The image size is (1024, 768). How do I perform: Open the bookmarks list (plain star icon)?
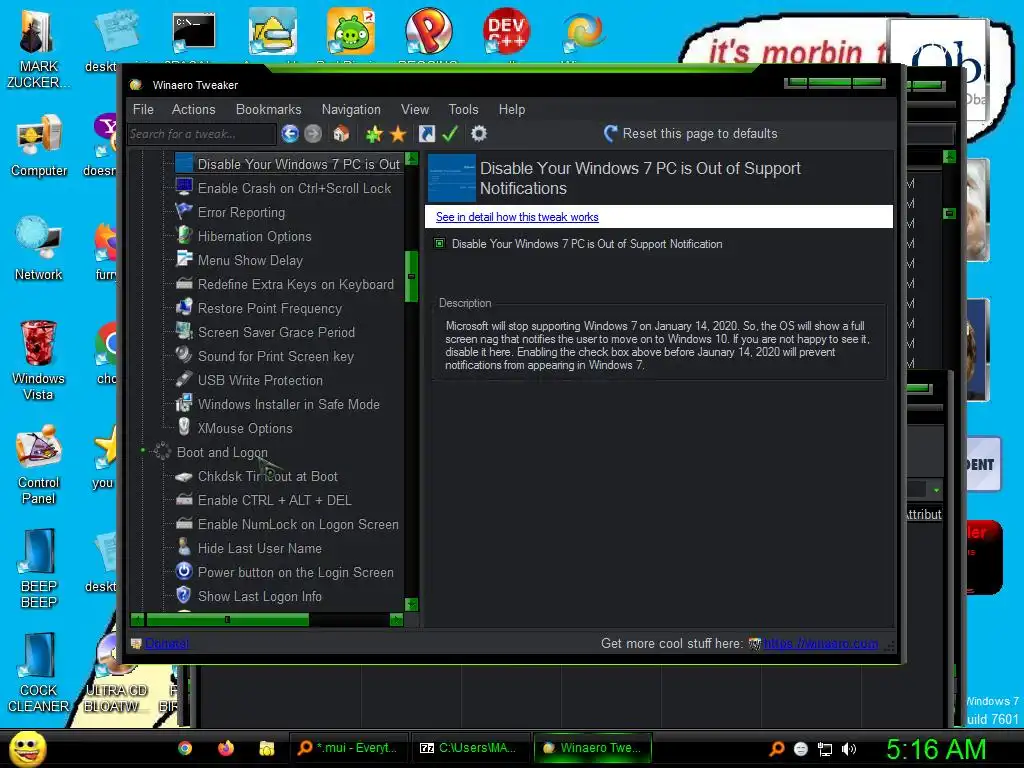[x=398, y=134]
